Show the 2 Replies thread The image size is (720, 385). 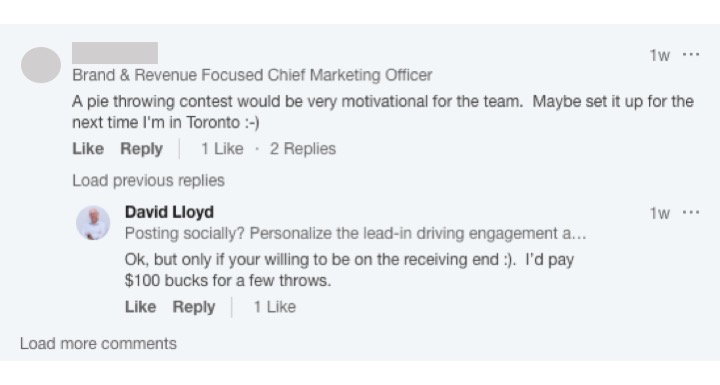click(303, 149)
